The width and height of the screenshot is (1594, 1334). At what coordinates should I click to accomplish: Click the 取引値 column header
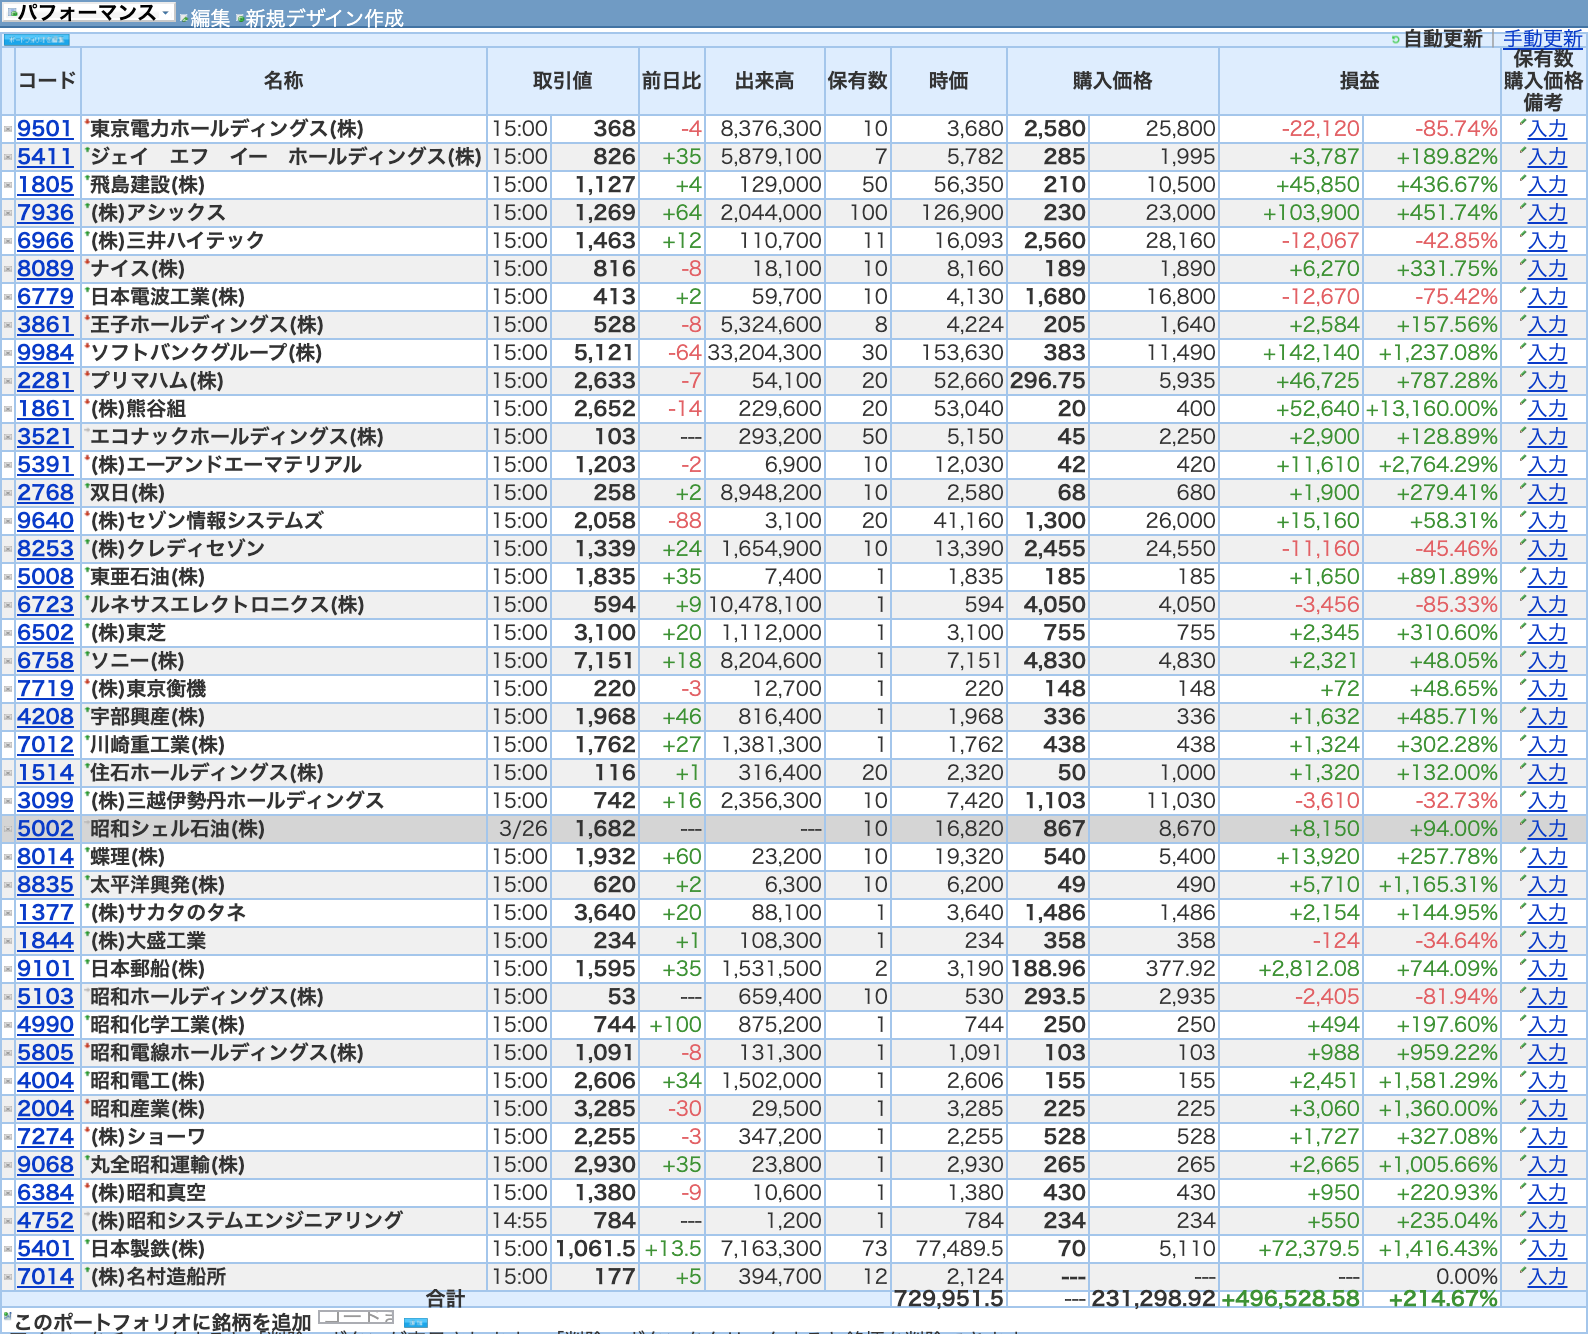[x=563, y=80]
